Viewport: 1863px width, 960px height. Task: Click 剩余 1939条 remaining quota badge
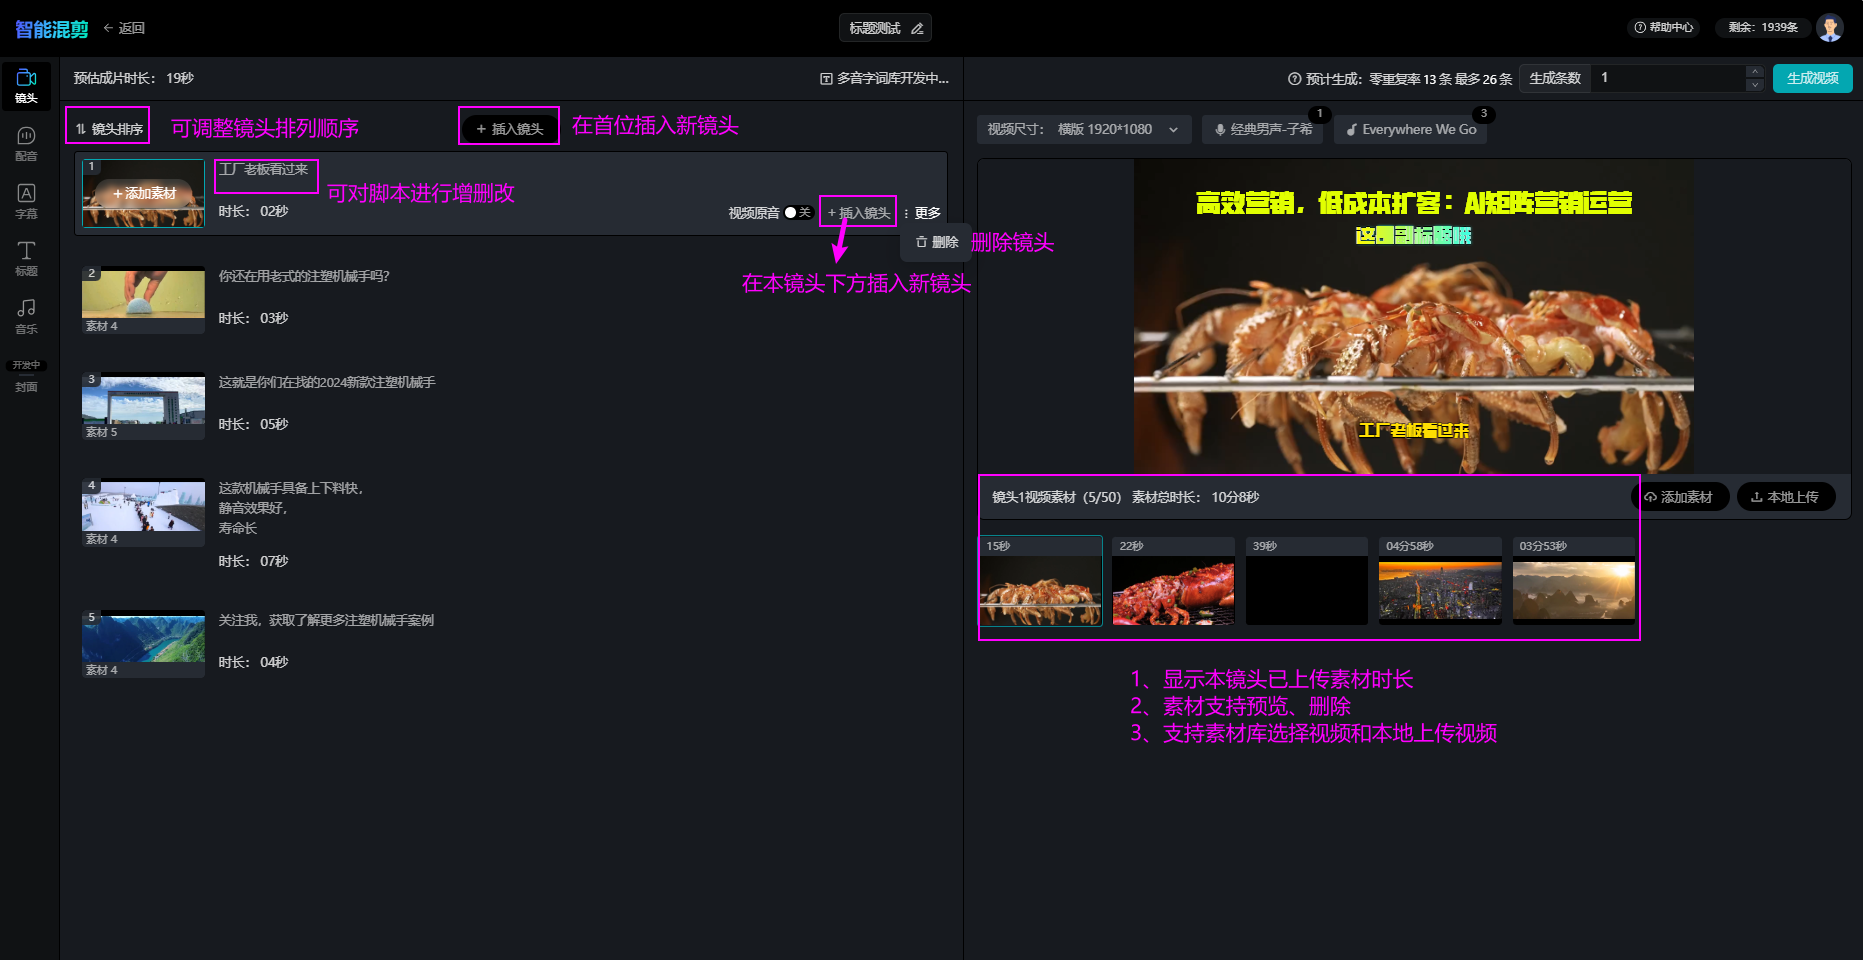click(1764, 28)
